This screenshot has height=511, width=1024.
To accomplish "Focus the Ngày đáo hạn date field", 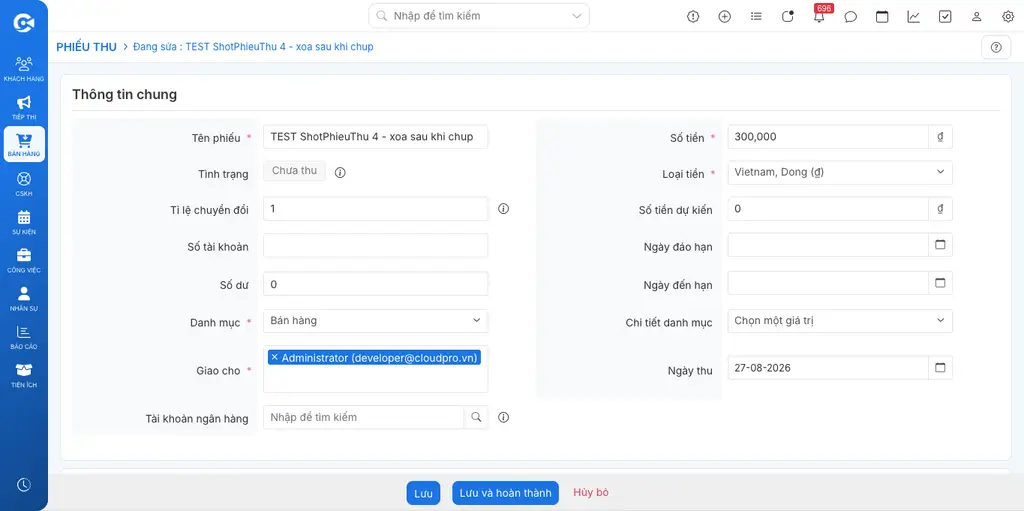I will (828, 244).
